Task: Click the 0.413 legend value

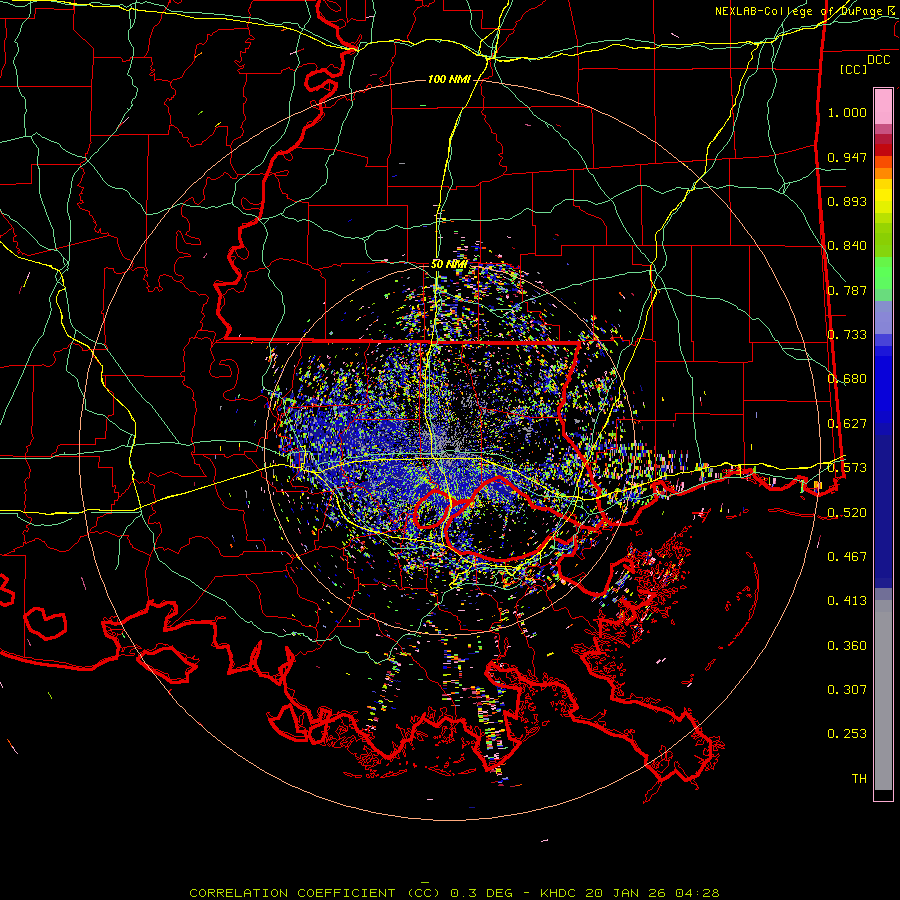Action: [847, 601]
